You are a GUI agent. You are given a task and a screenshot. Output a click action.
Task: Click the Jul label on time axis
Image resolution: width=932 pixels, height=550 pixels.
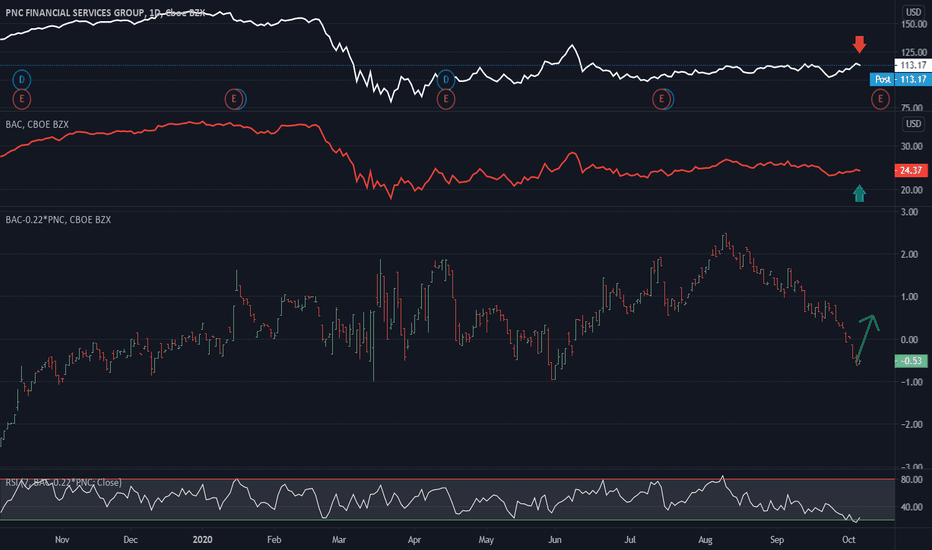coord(629,540)
